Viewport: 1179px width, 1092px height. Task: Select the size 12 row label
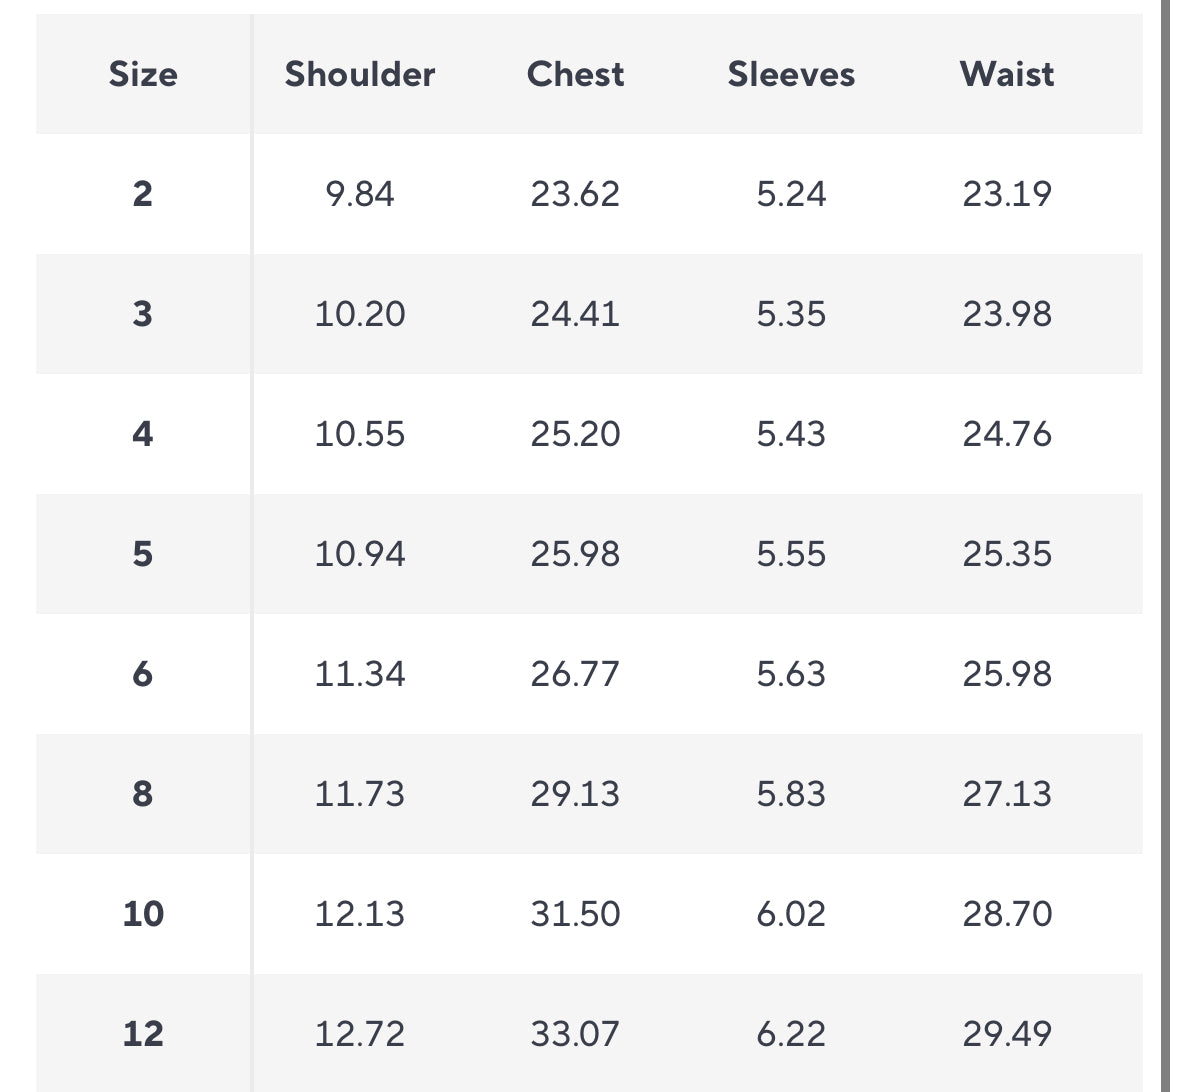[x=143, y=1034]
